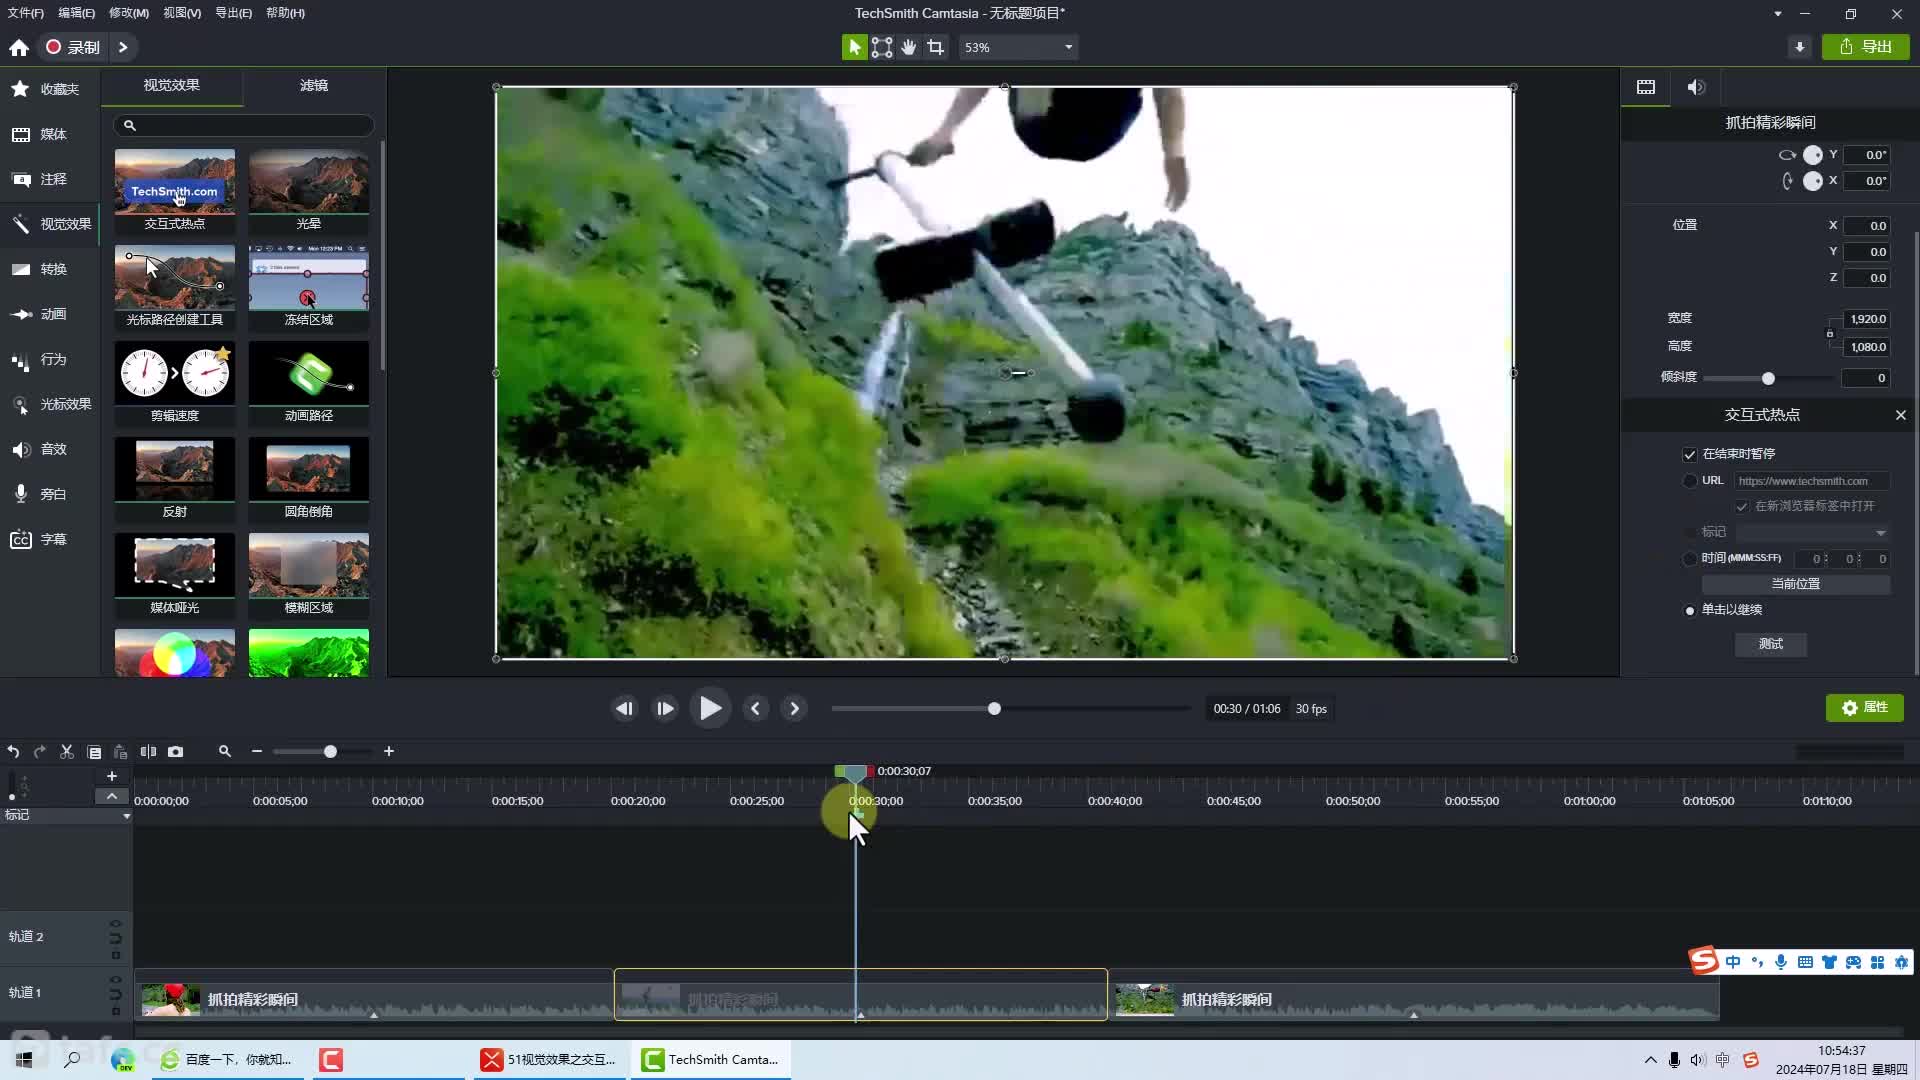Viewport: 1920px width, 1080px height.
Task: Open the 收藏夹 favorites panel
Action: [49, 89]
